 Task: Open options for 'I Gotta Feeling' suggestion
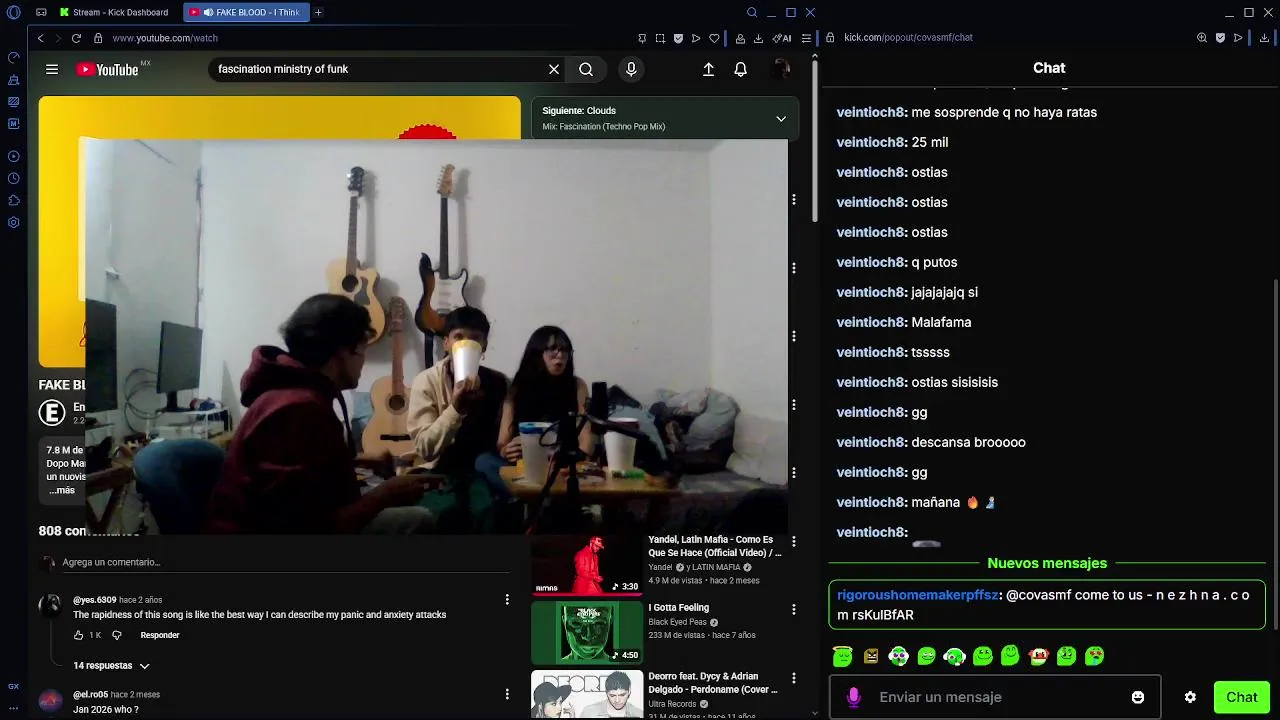[x=794, y=609]
